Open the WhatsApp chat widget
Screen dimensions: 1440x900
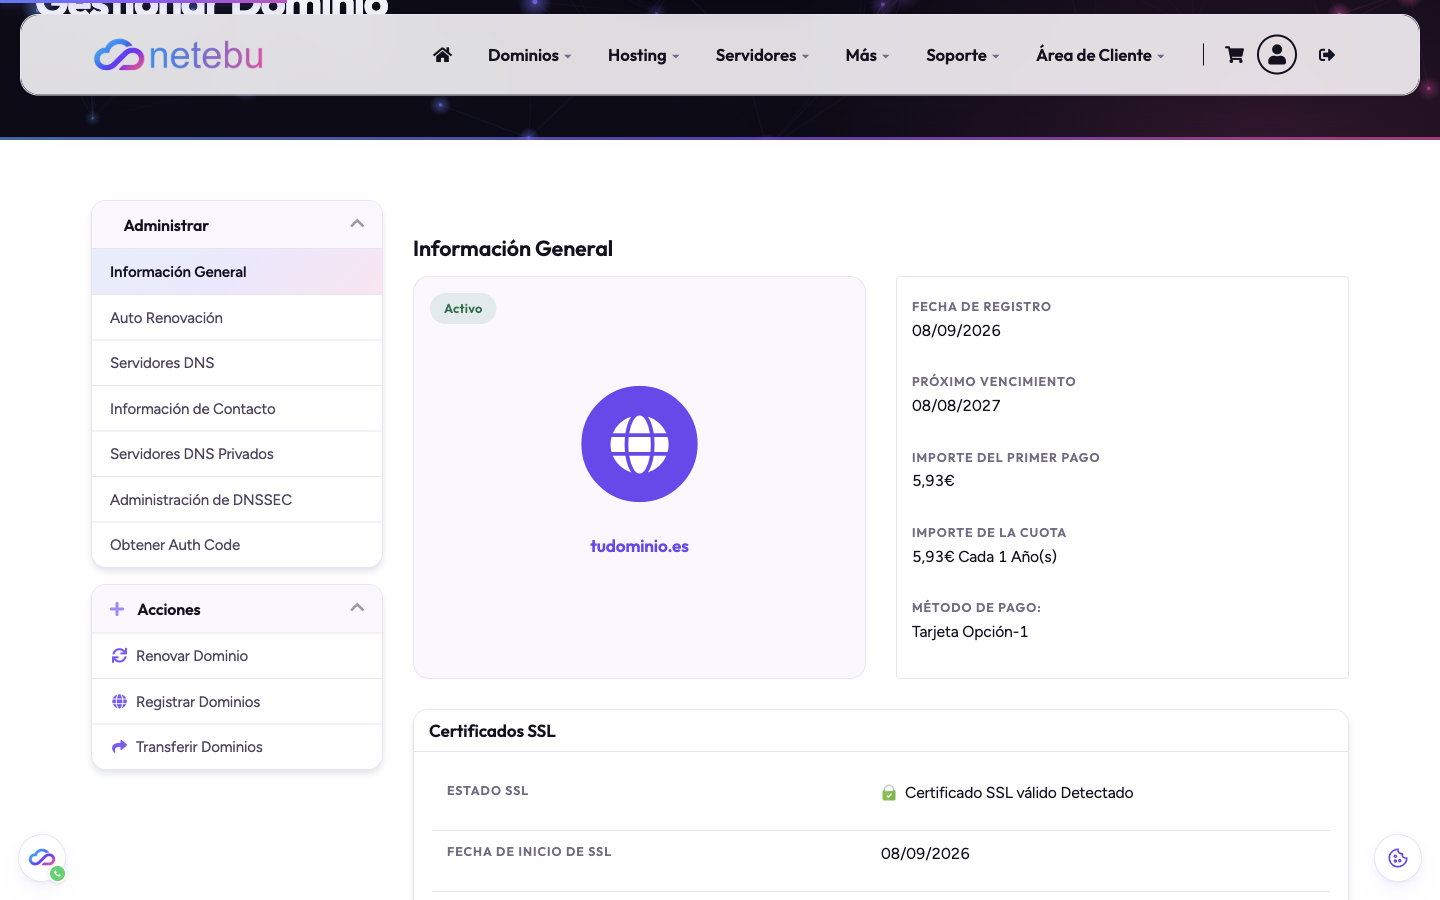[42, 859]
